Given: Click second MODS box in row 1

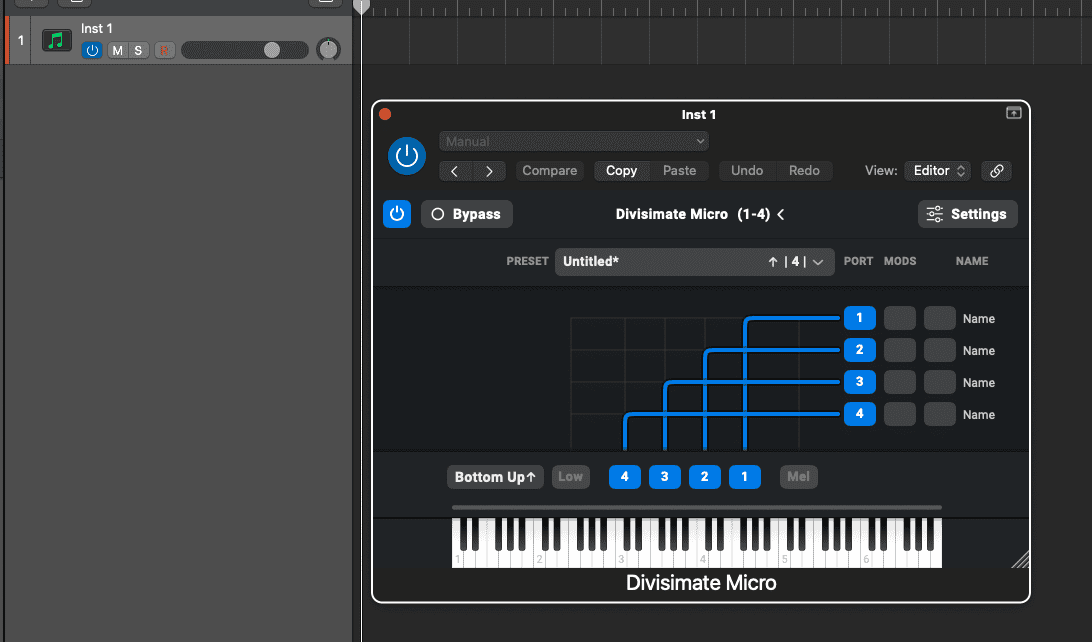Looking at the screenshot, I should coord(939,318).
